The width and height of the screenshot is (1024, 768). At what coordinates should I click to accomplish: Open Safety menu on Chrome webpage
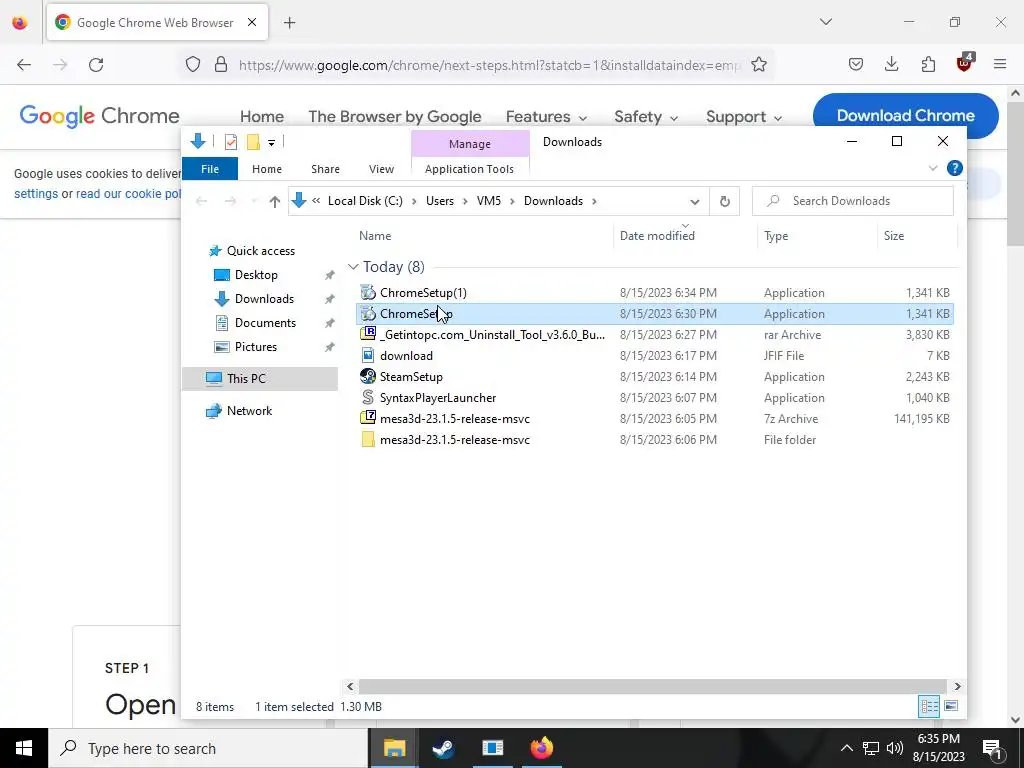tap(646, 117)
